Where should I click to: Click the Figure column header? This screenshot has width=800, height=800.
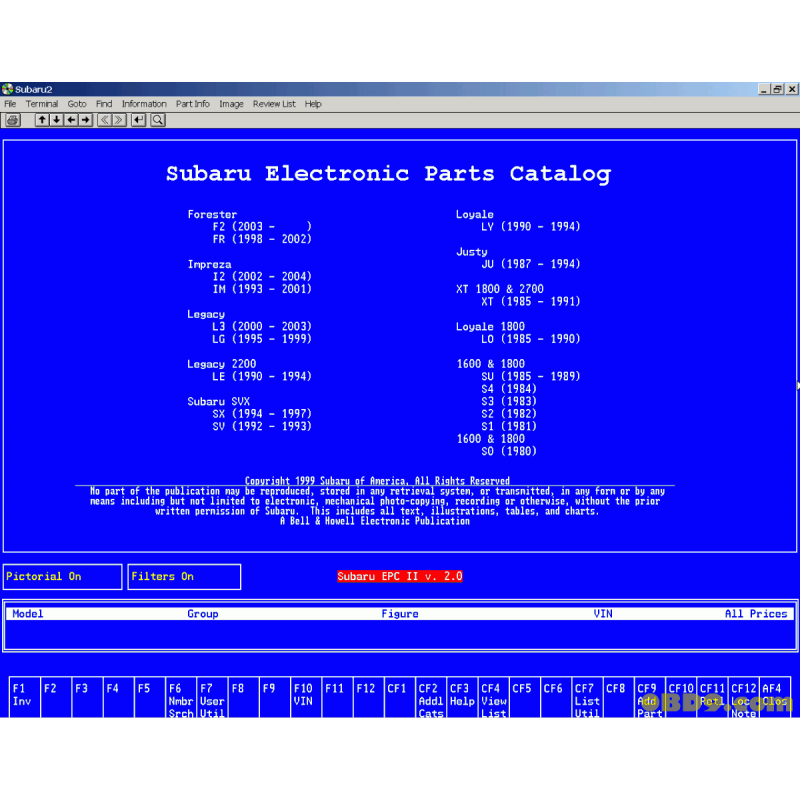click(399, 614)
